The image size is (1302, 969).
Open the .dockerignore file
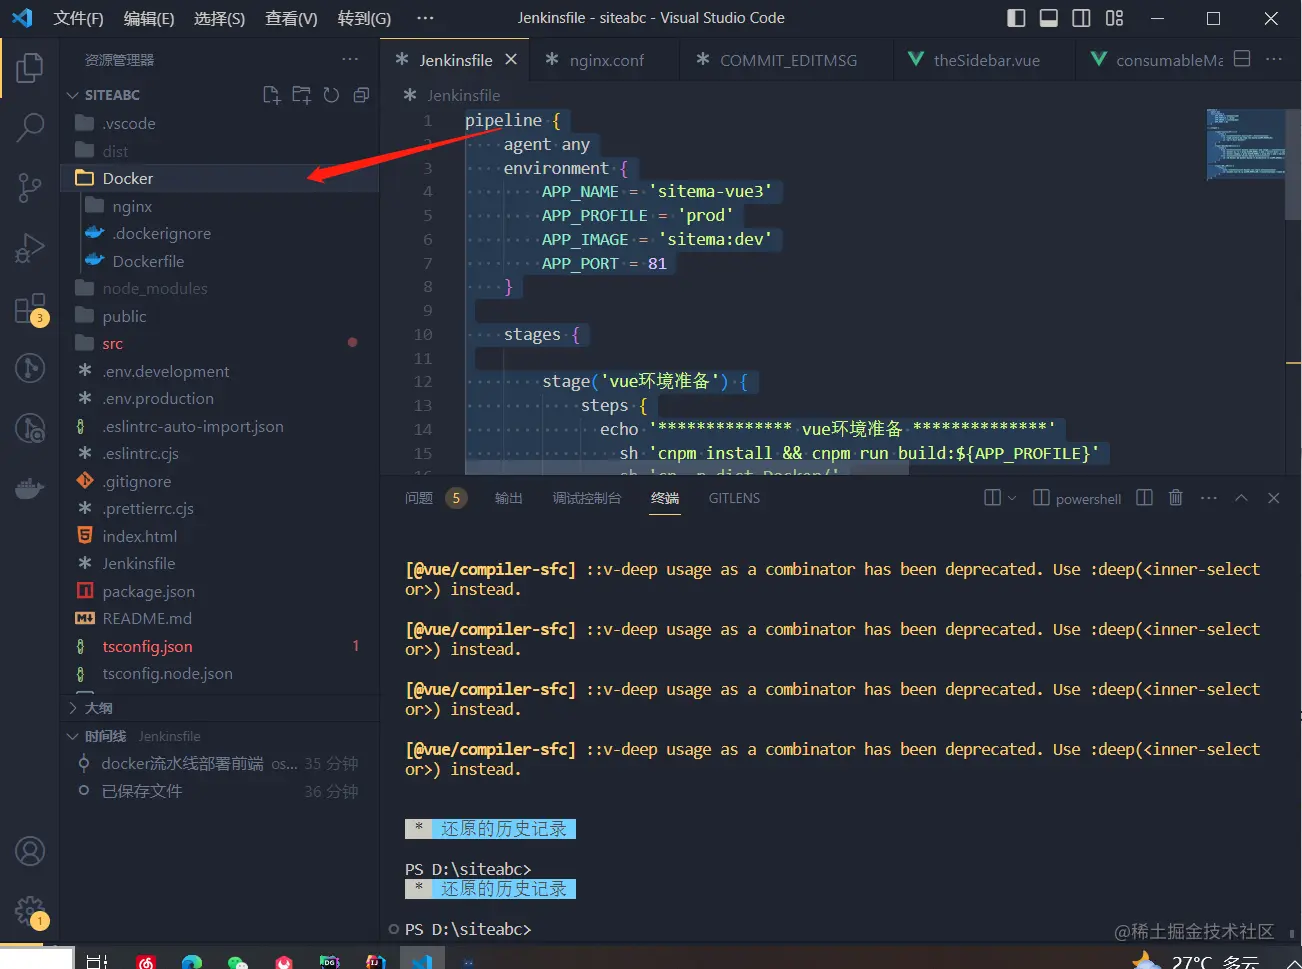[220, 233]
